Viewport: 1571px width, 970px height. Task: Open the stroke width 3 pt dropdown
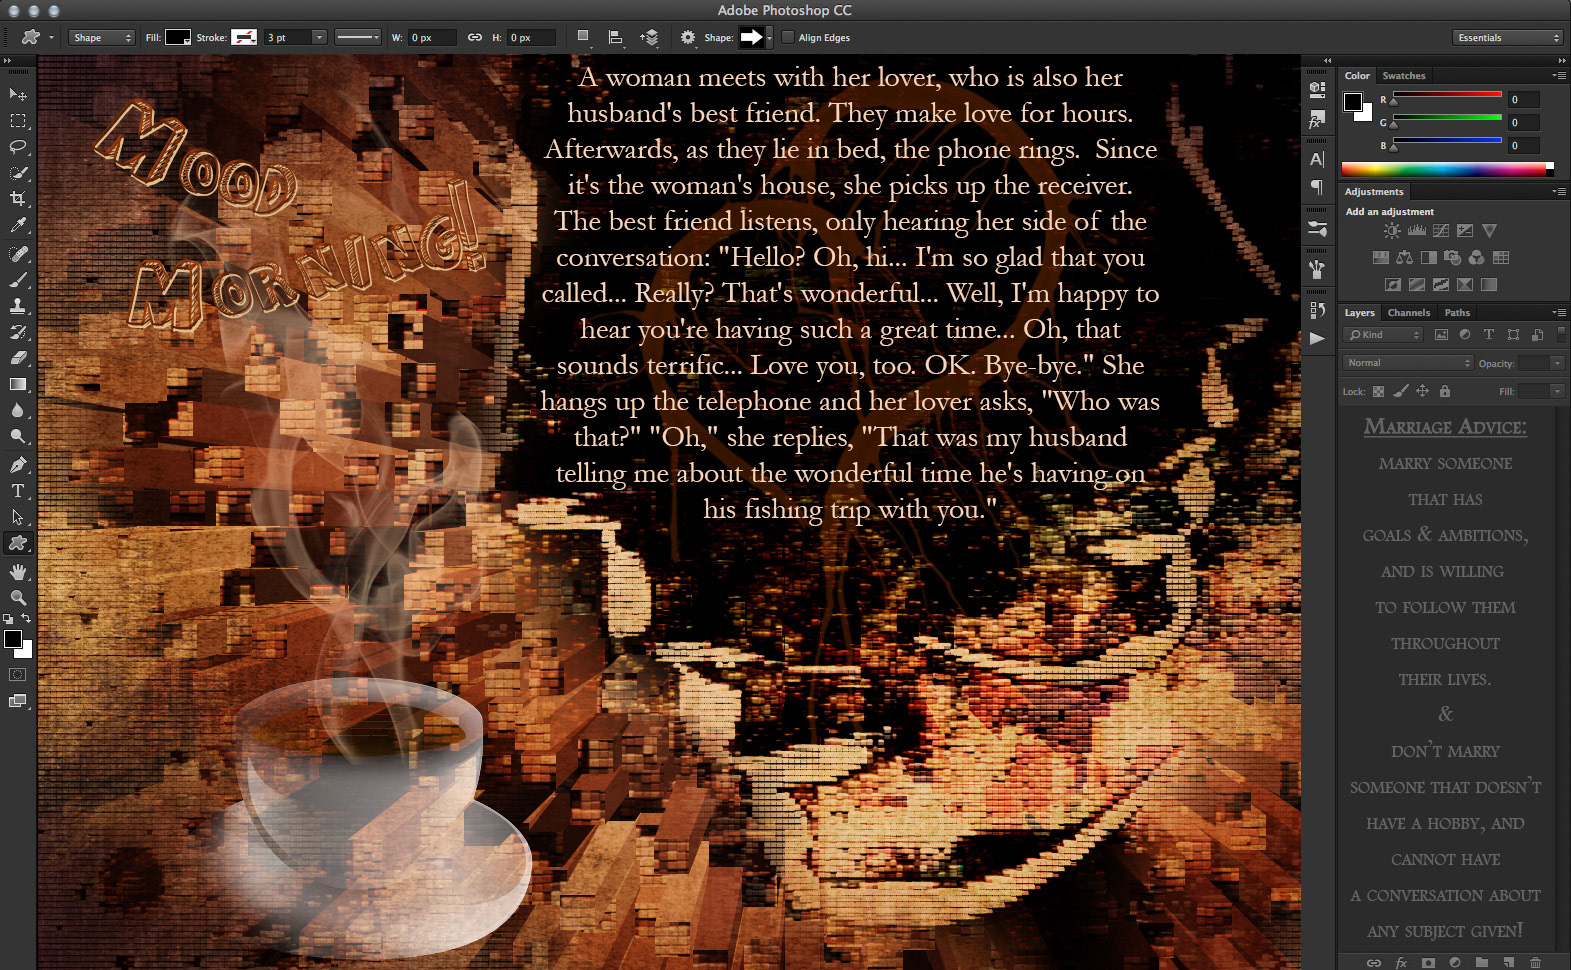(319, 38)
